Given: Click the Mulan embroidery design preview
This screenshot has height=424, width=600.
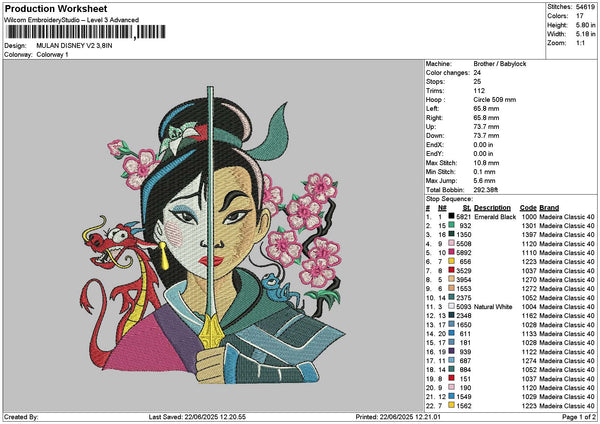Looking at the screenshot, I should click(x=213, y=235).
